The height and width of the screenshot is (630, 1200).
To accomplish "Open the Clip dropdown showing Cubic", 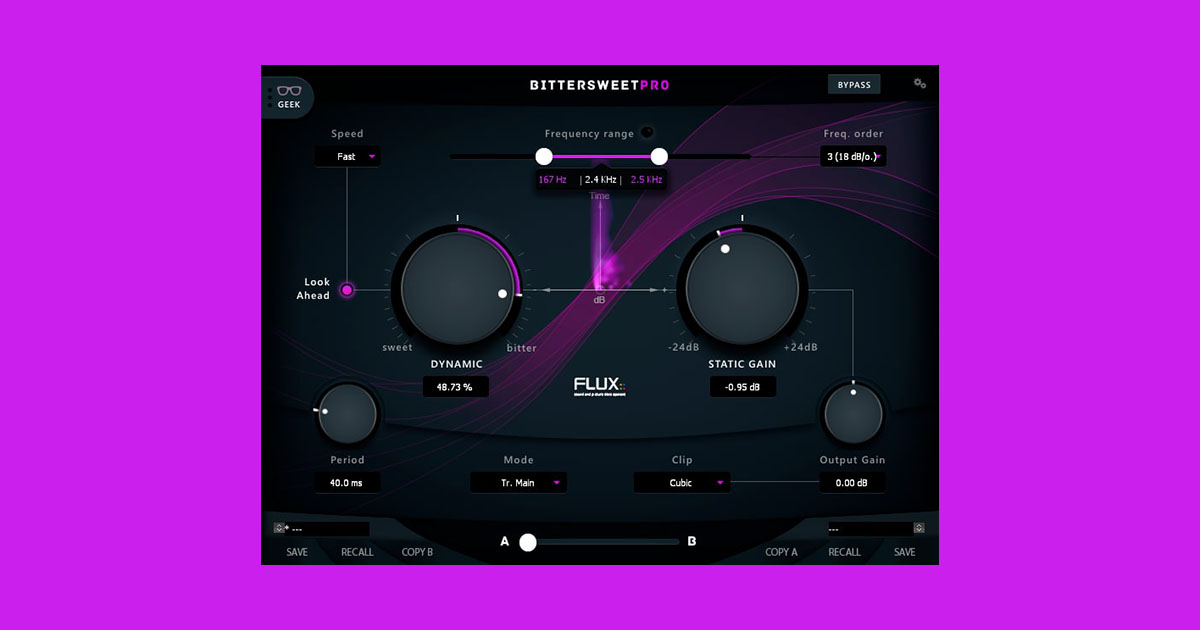I will [x=682, y=483].
